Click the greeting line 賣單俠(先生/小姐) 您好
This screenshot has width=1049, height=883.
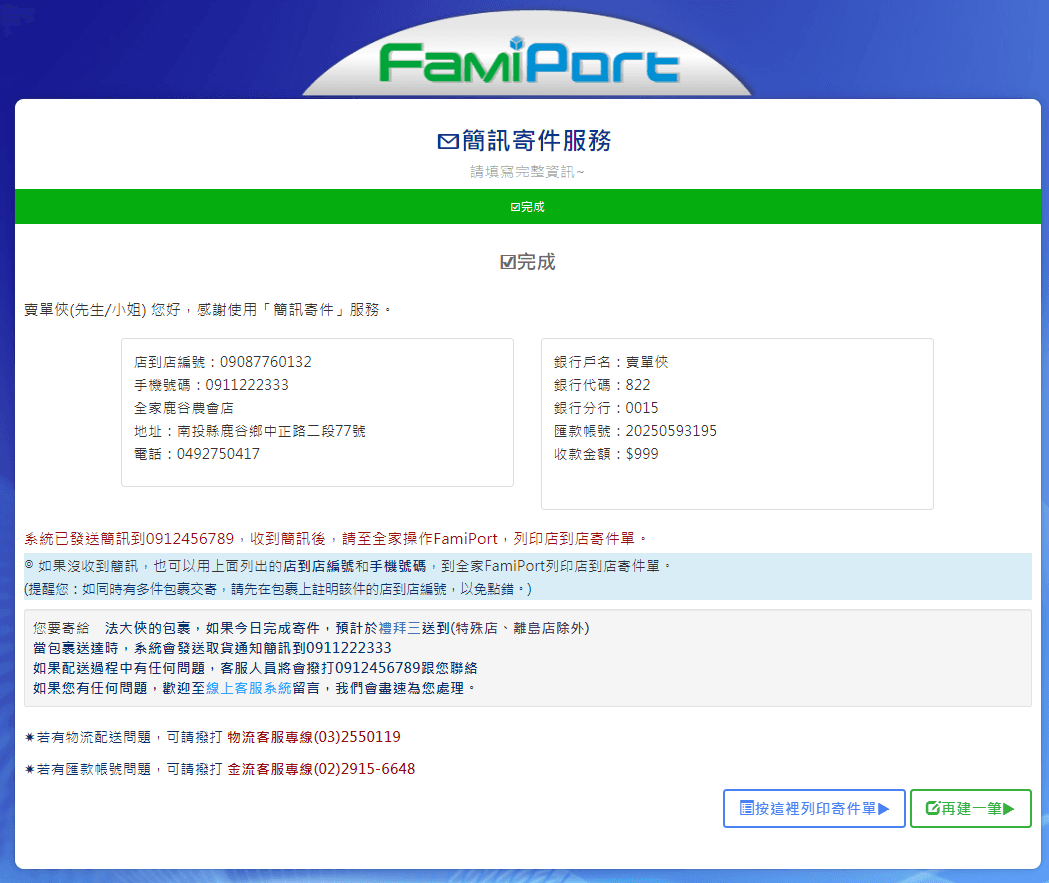coord(207,310)
